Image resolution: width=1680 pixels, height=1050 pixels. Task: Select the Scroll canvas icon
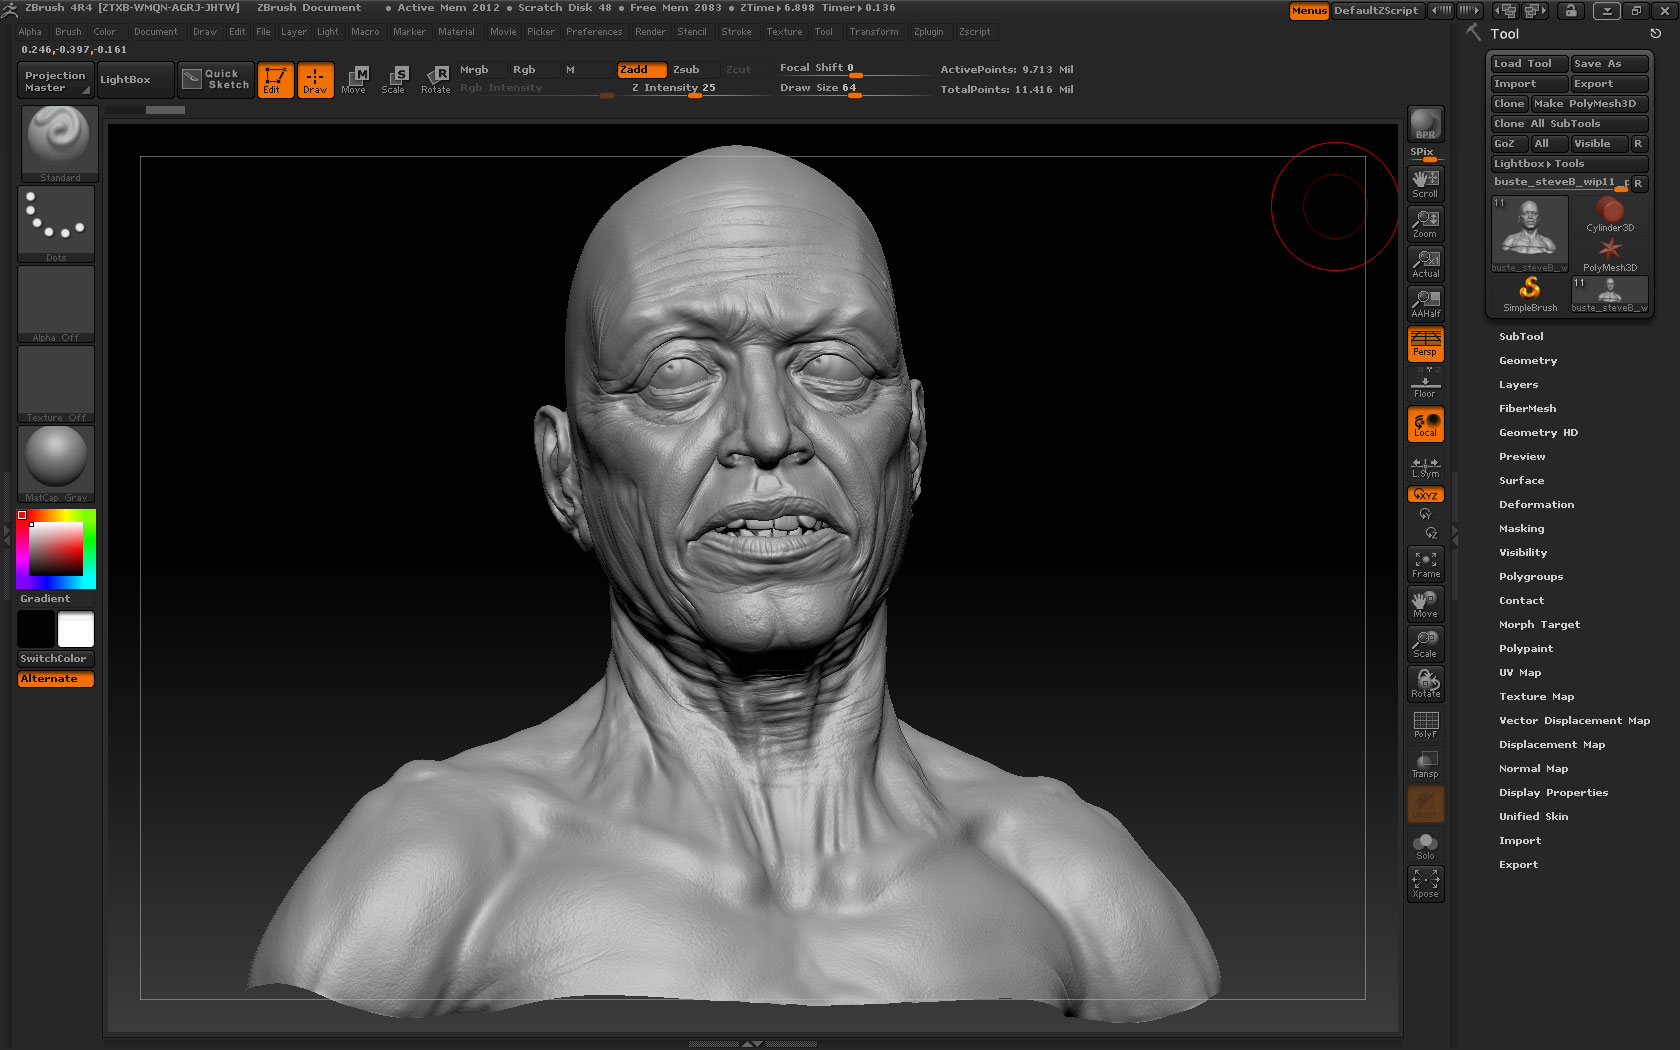pos(1425,183)
